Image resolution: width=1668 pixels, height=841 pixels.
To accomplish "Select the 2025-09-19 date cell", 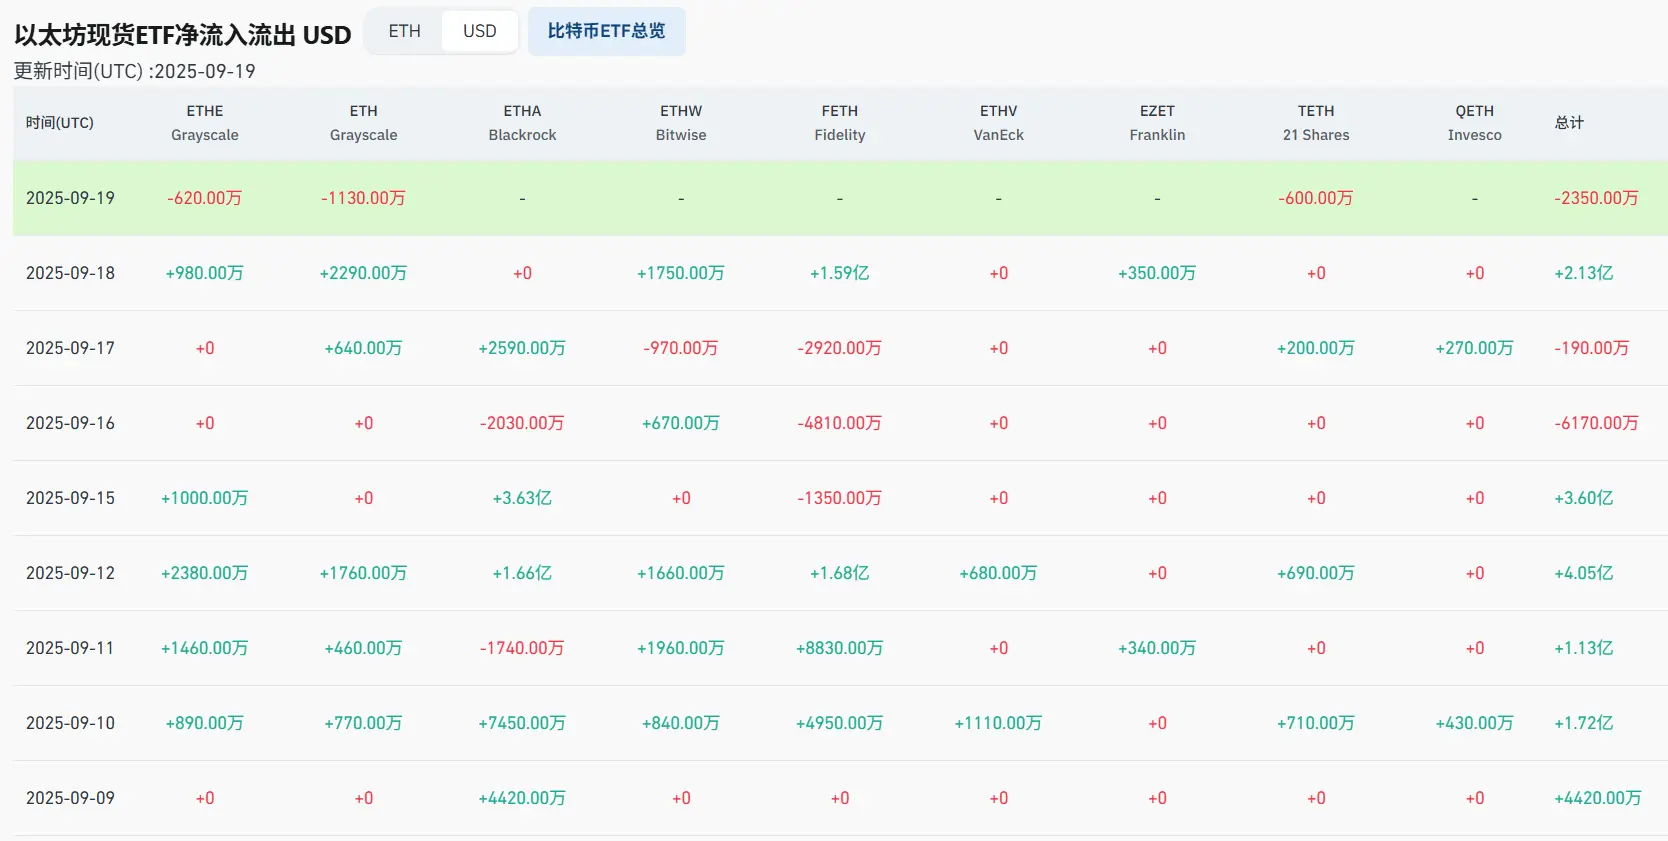I will (70, 198).
